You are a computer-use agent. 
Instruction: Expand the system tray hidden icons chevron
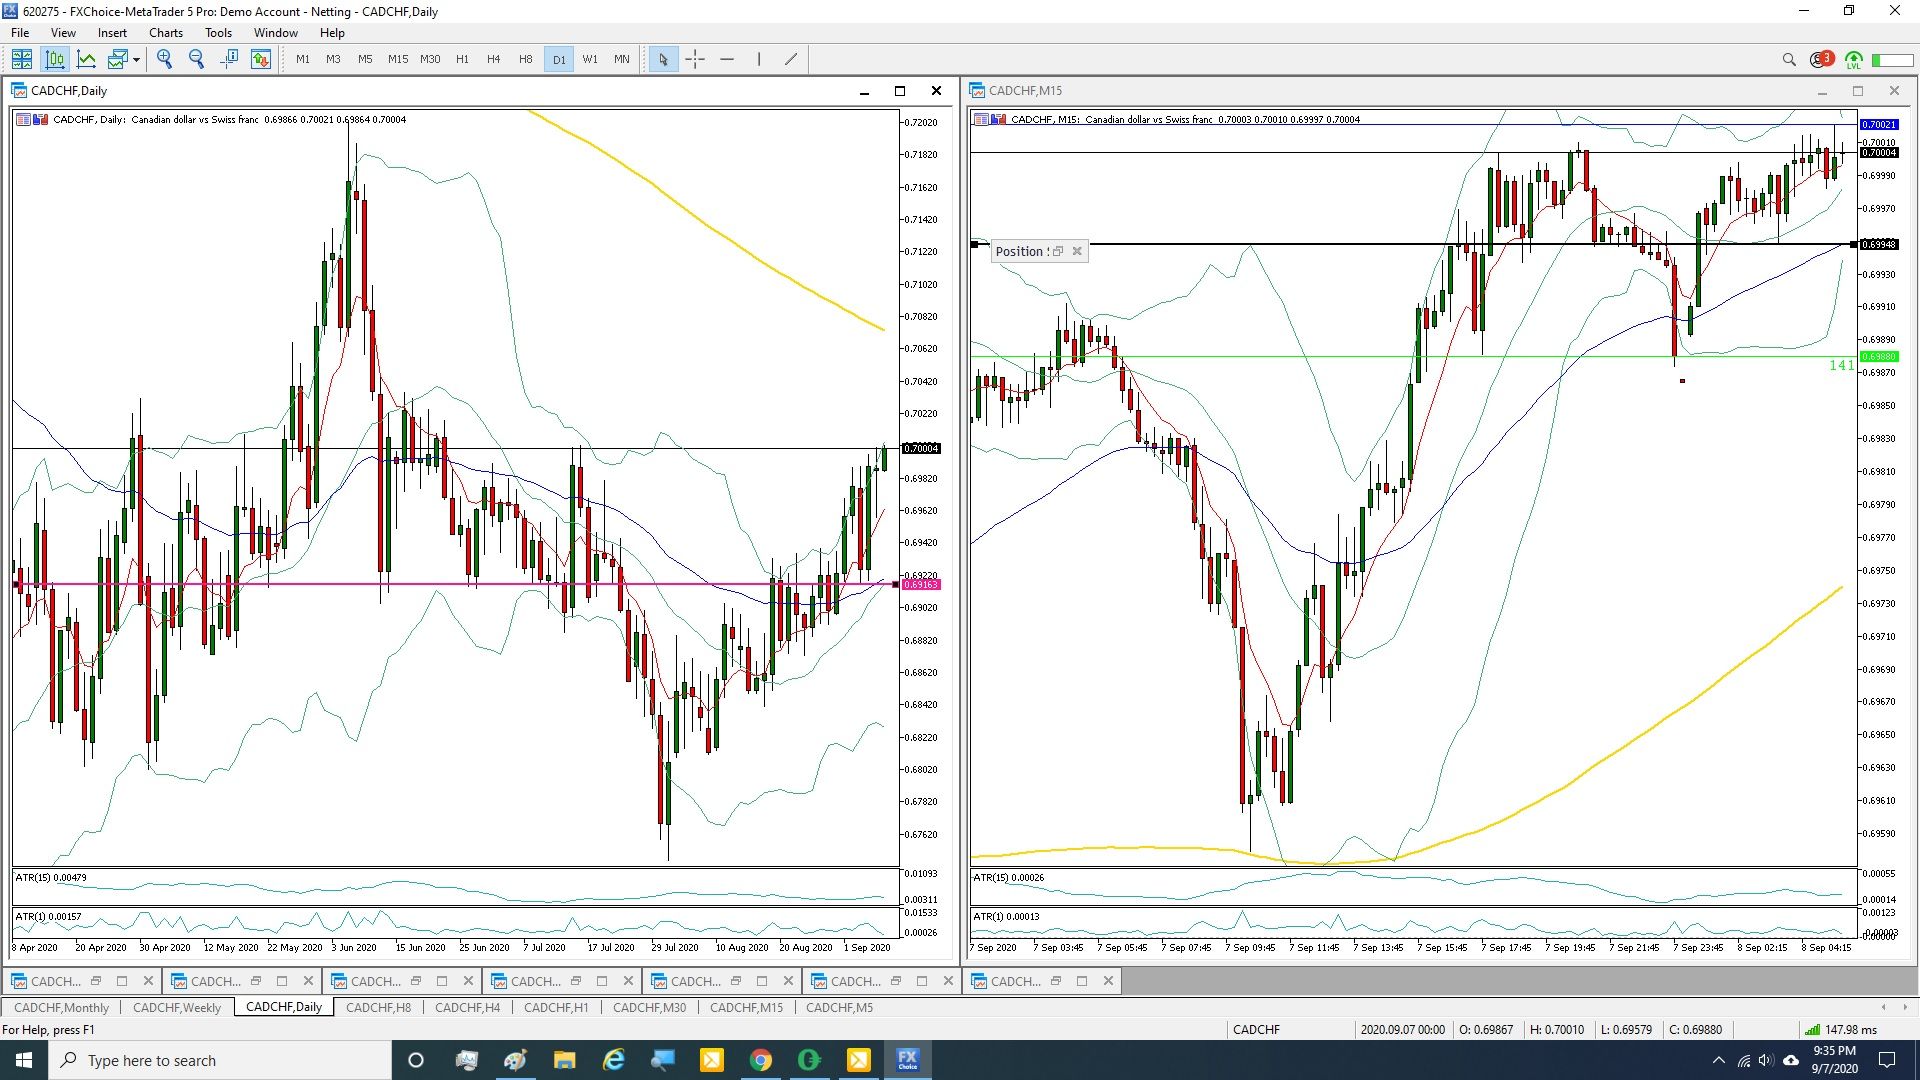click(x=1718, y=1060)
